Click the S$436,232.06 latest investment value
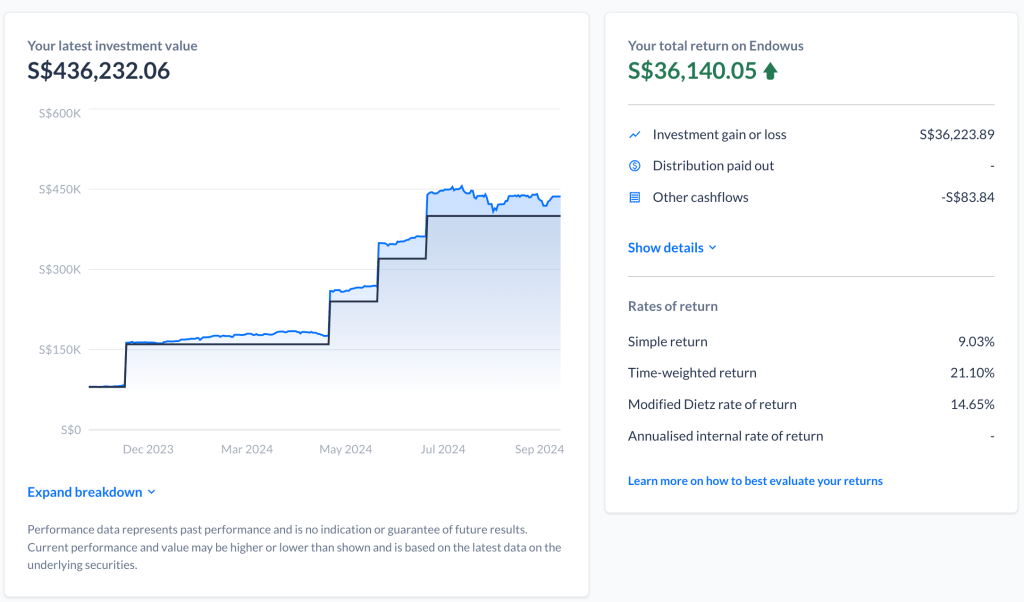The image size is (1024, 602). point(99,71)
